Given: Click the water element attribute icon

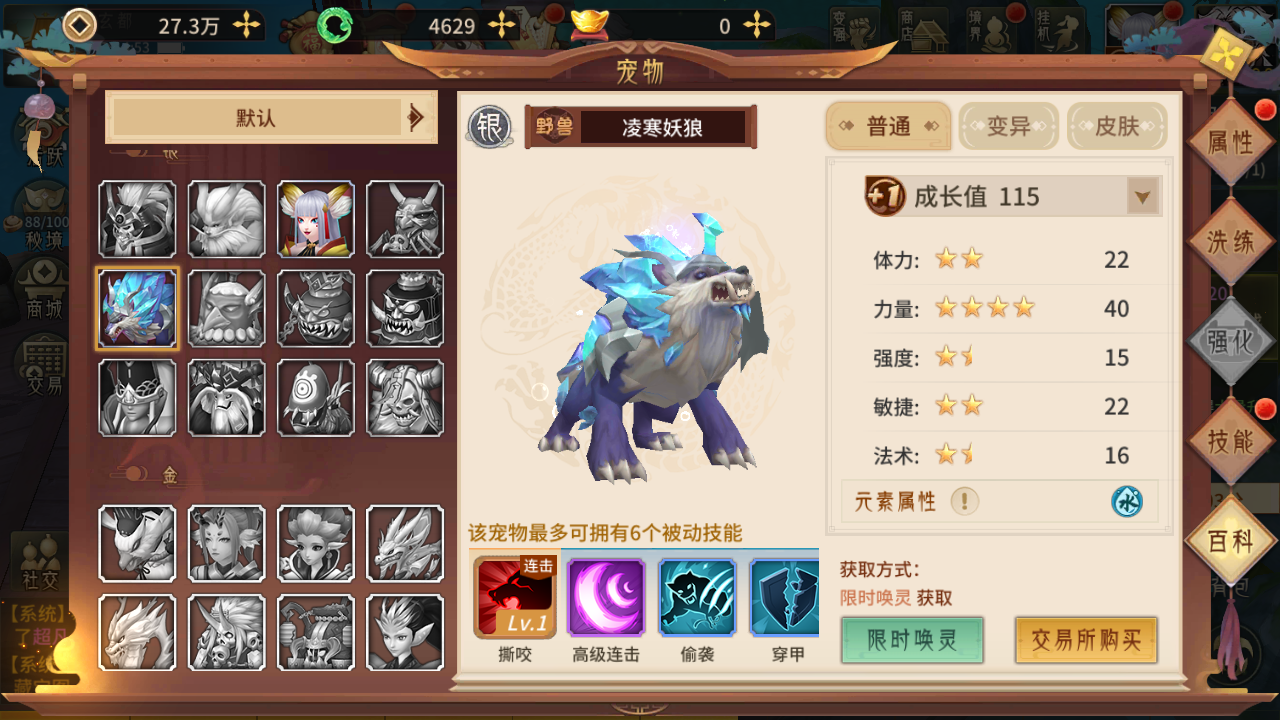Looking at the screenshot, I should click(x=1127, y=501).
